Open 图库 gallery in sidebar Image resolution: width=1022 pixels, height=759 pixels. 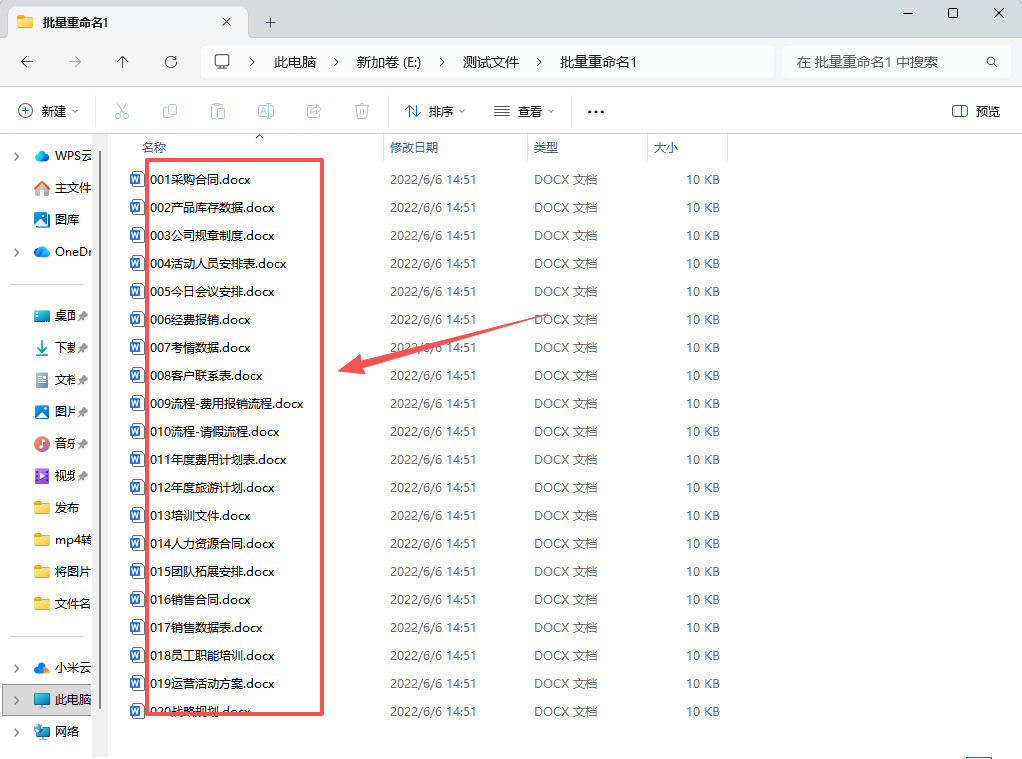point(56,220)
